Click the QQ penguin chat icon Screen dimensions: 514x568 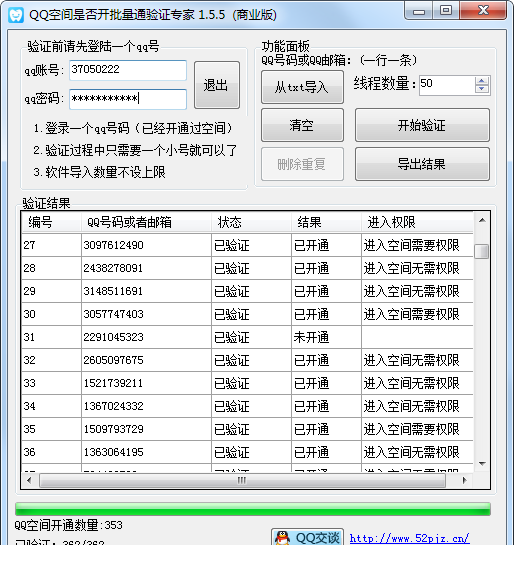point(282,538)
